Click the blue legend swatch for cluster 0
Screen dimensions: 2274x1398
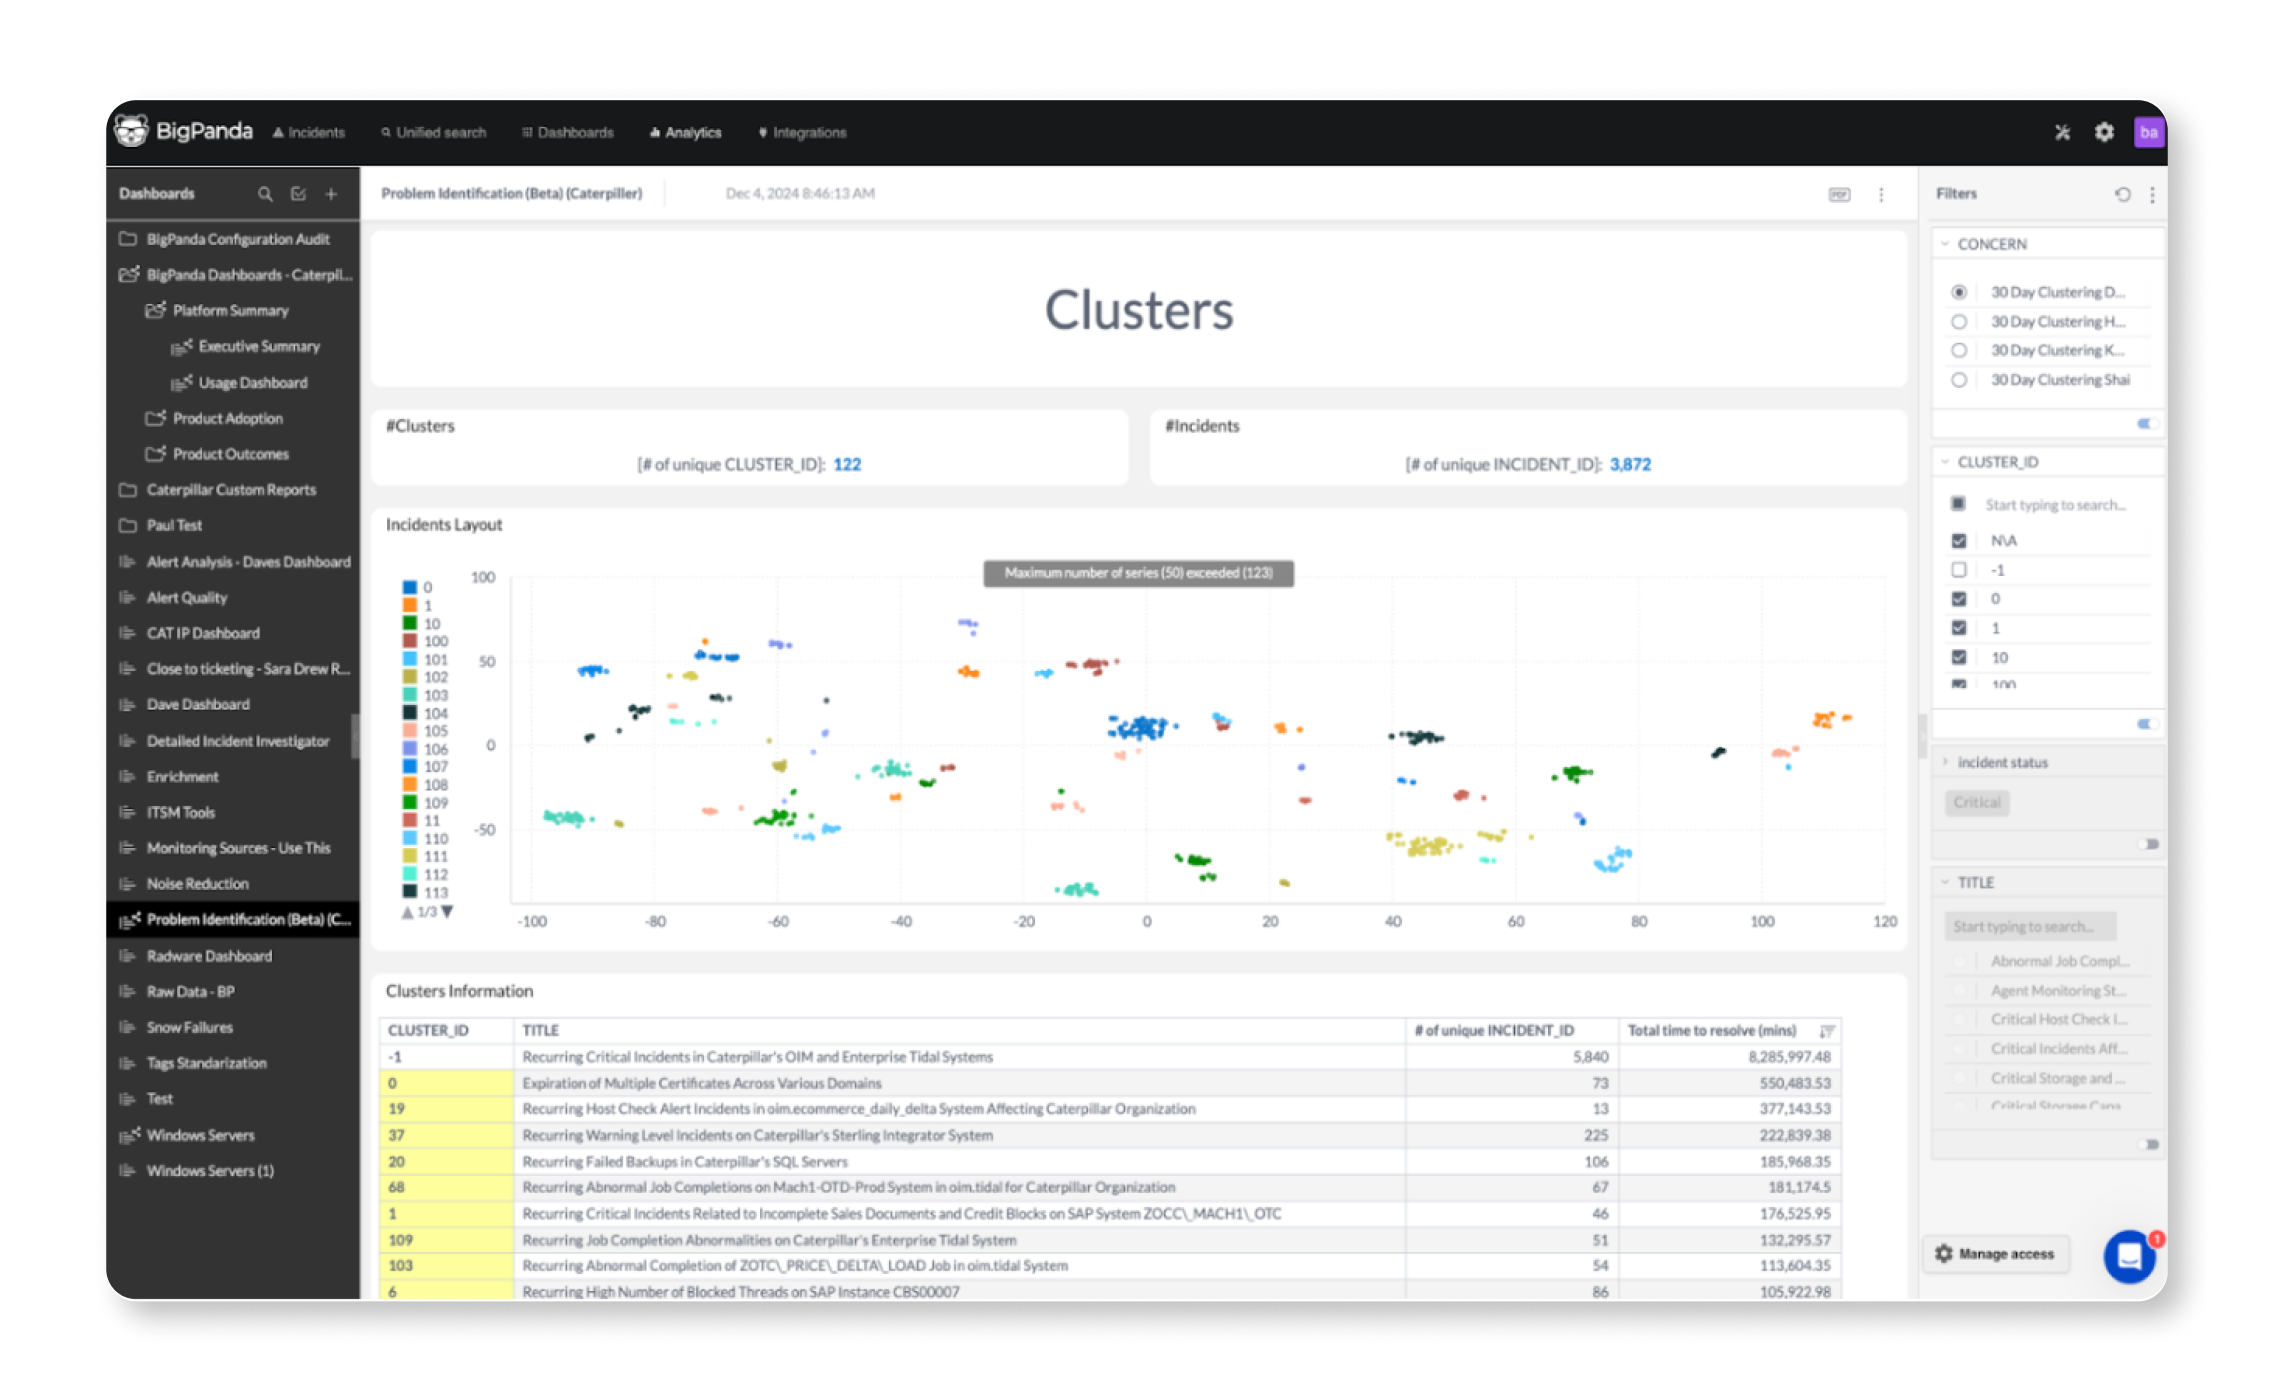tap(410, 588)
